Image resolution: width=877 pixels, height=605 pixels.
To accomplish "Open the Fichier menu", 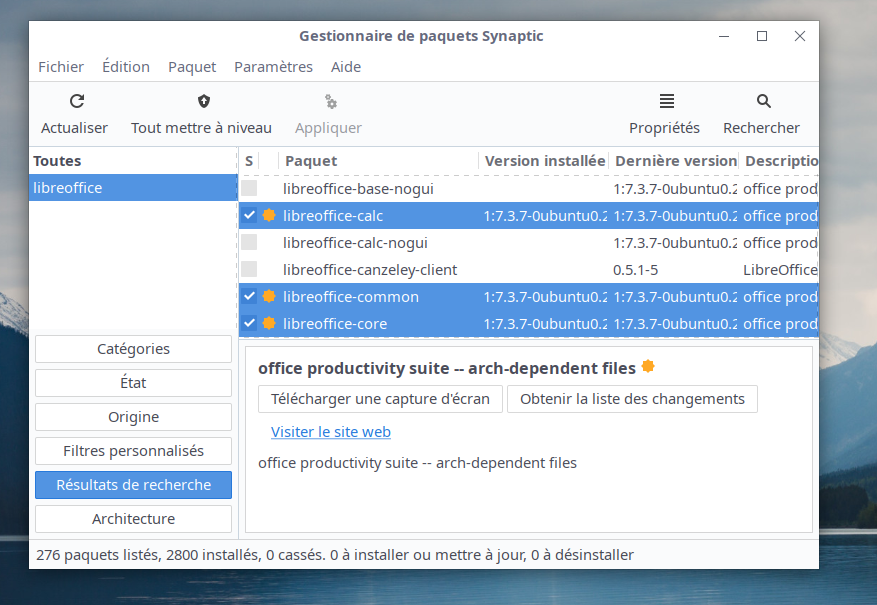I will coord(61,67).
